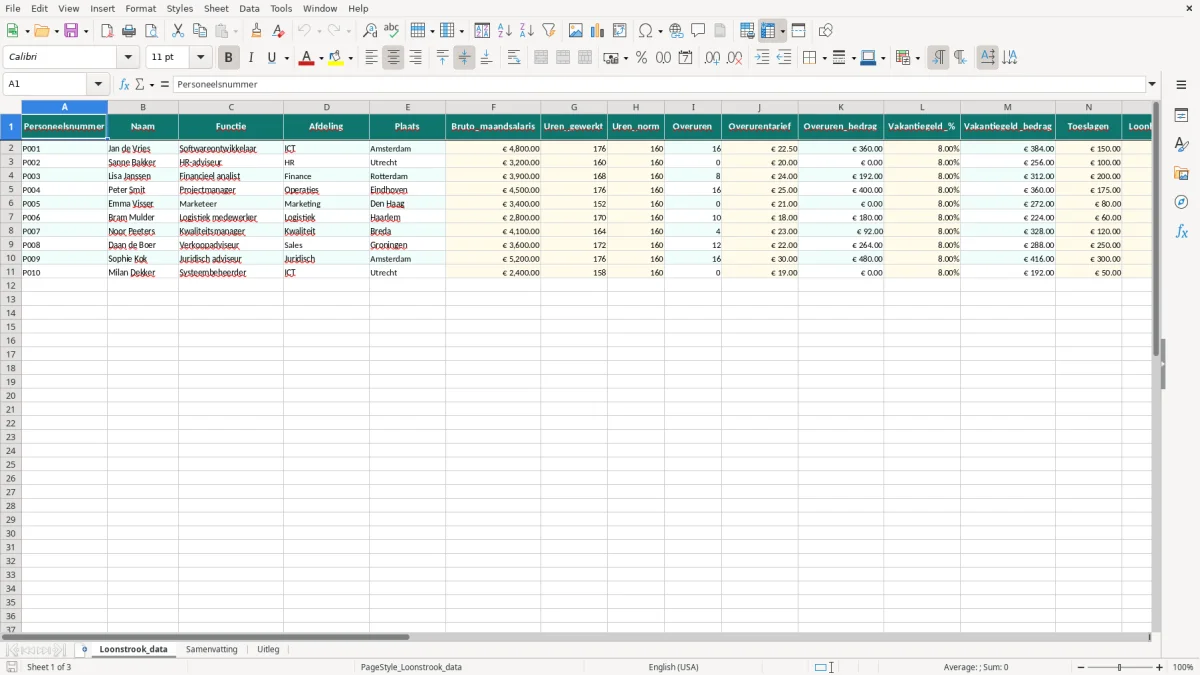Viewport: 1200px width, 675px height.
Task: Click the Clear Direct Formatting icon
Action: pos(278,31)
